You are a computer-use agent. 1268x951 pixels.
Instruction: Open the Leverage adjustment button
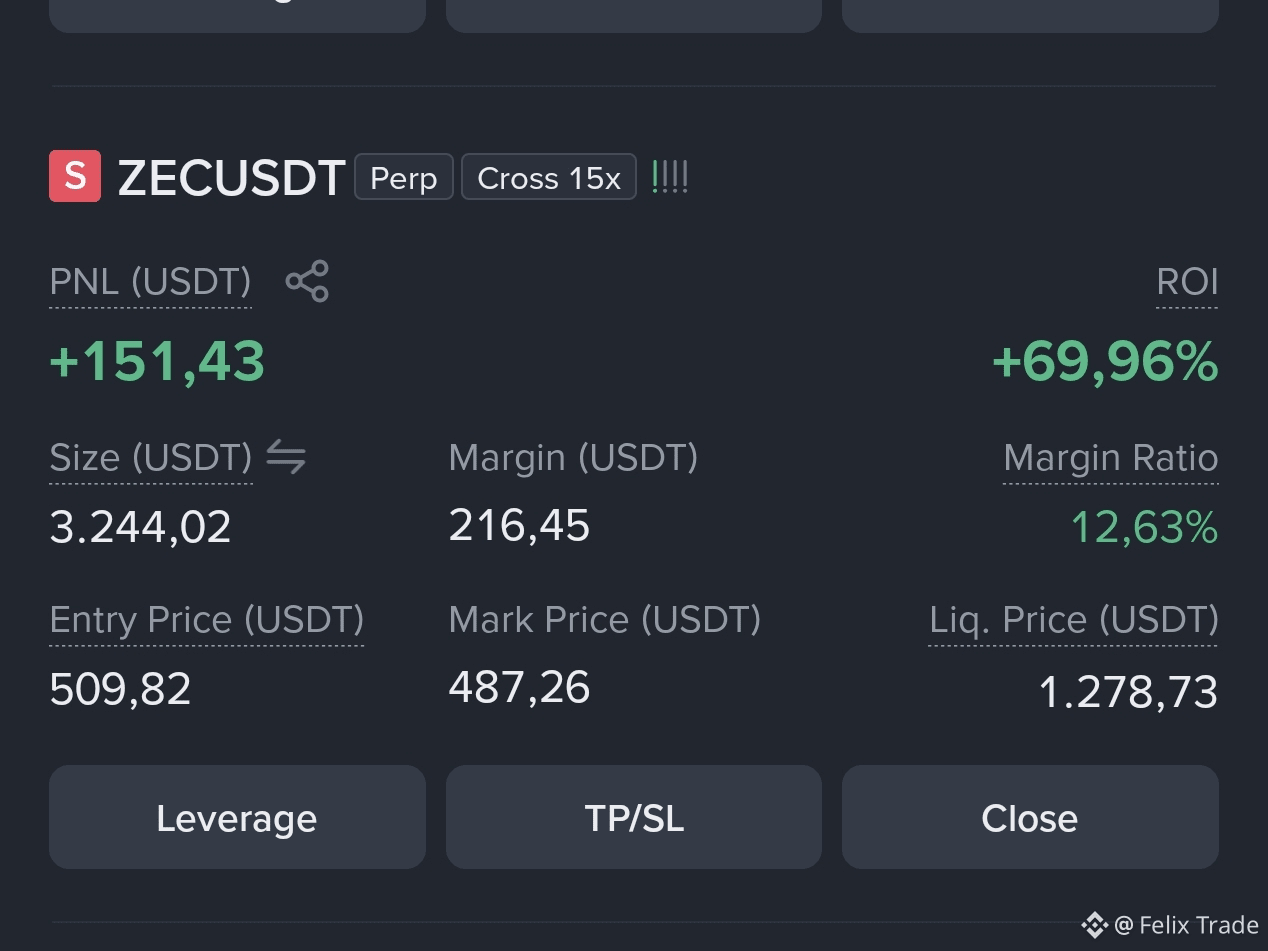pos(237,817)
